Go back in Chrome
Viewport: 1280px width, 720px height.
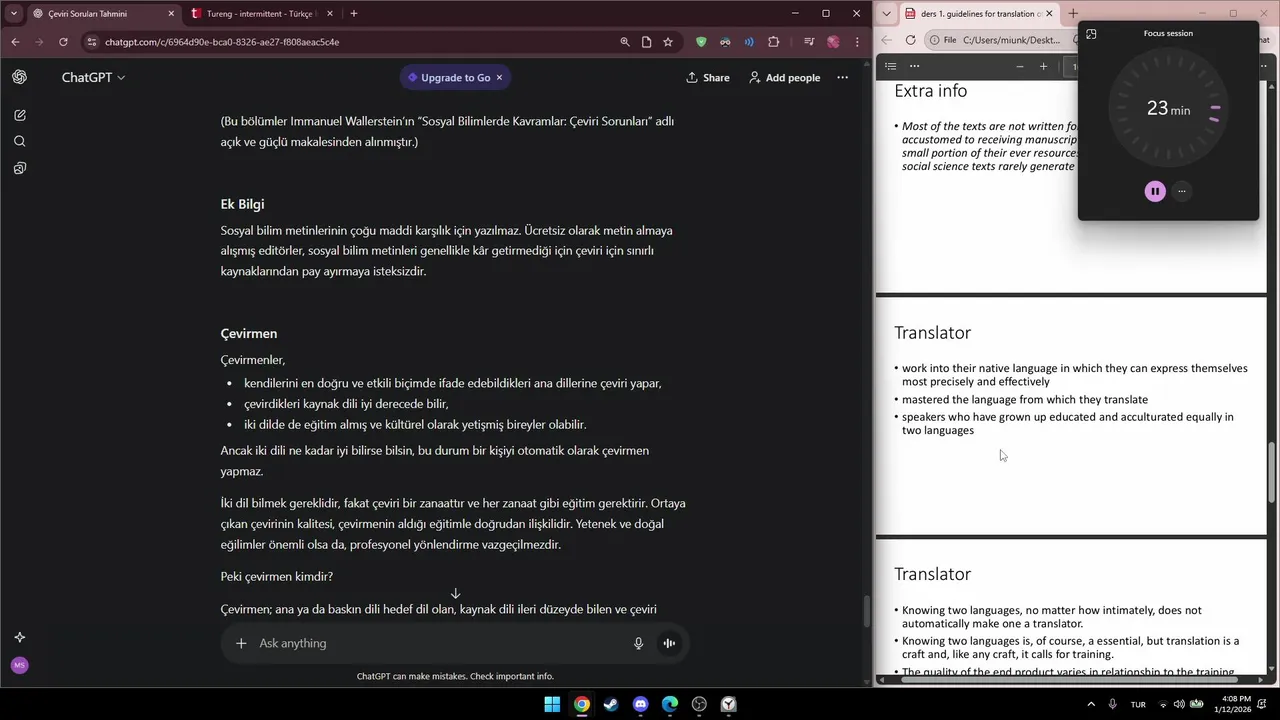click(x=15, y=42)
